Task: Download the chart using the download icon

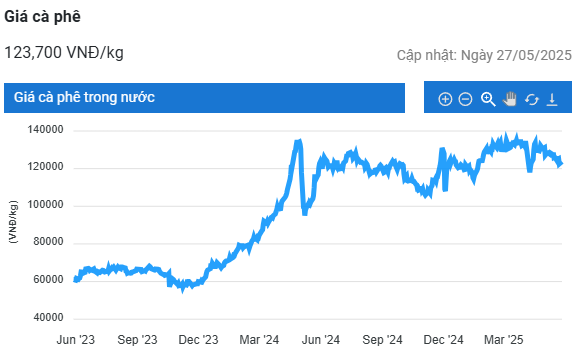Action: (552, 100)
